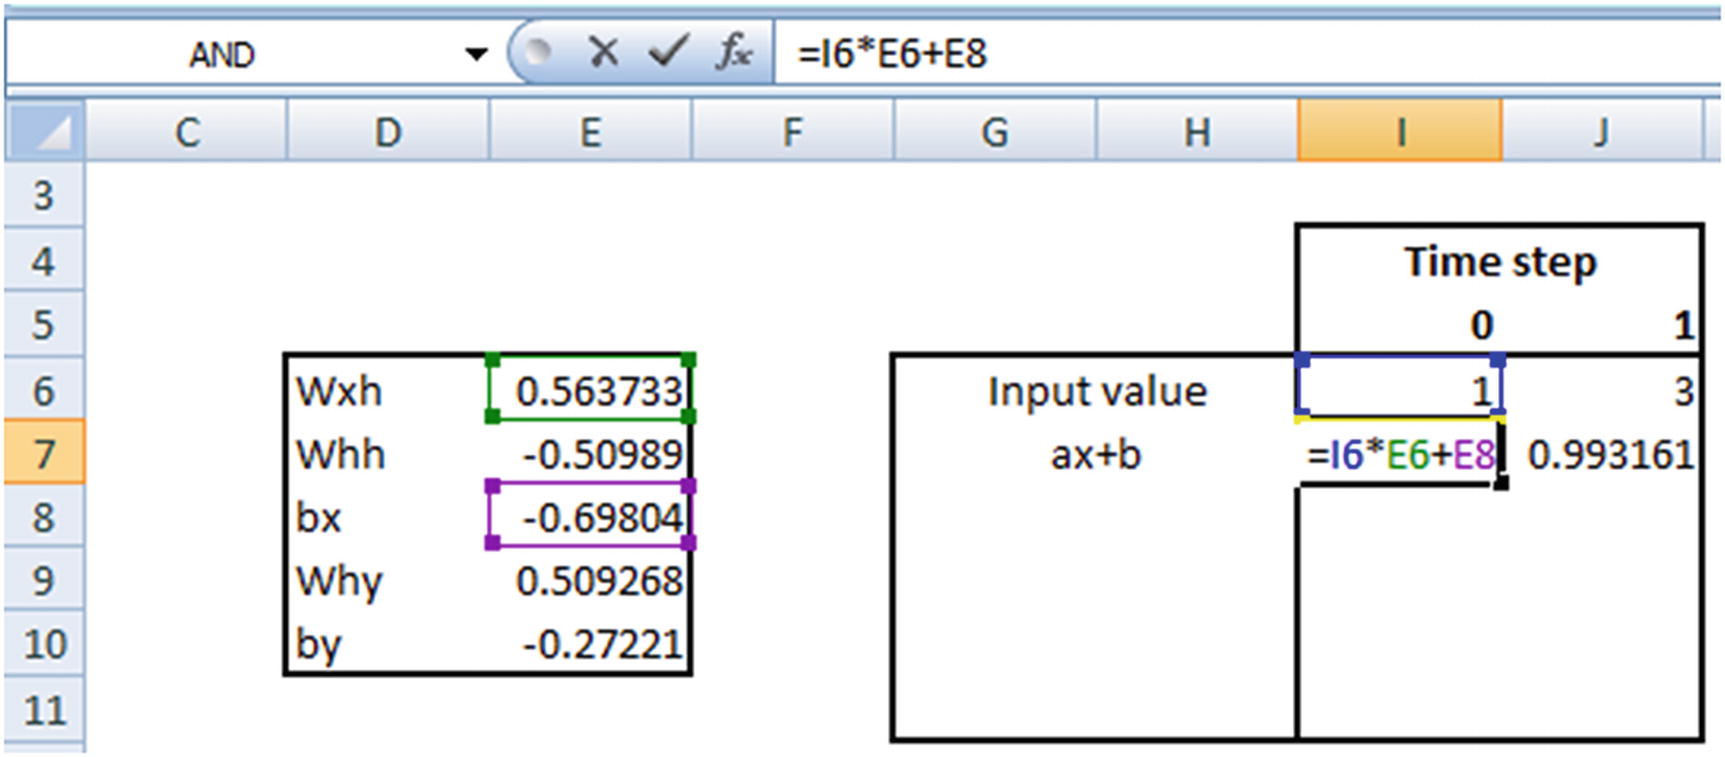Select row 5 header
Viewport: 1725px width, 757px height.
point(44,324)
